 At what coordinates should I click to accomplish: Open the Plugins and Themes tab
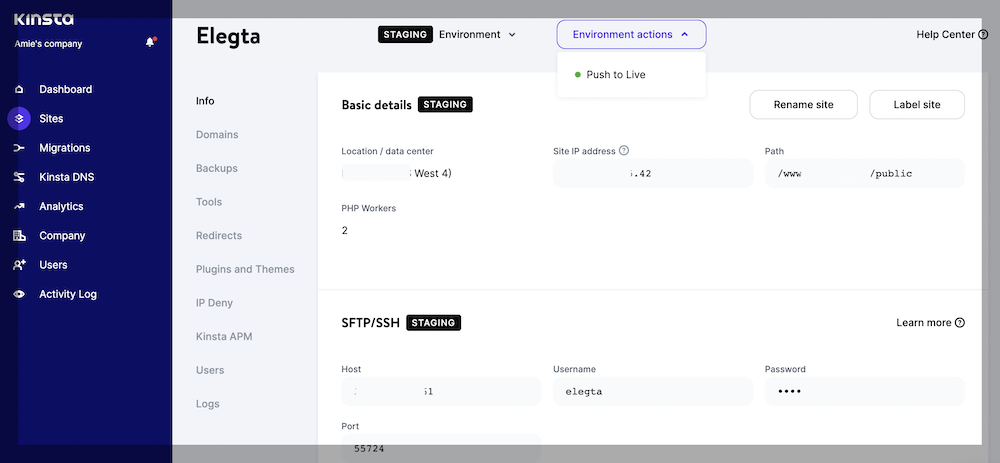[245, 269]
